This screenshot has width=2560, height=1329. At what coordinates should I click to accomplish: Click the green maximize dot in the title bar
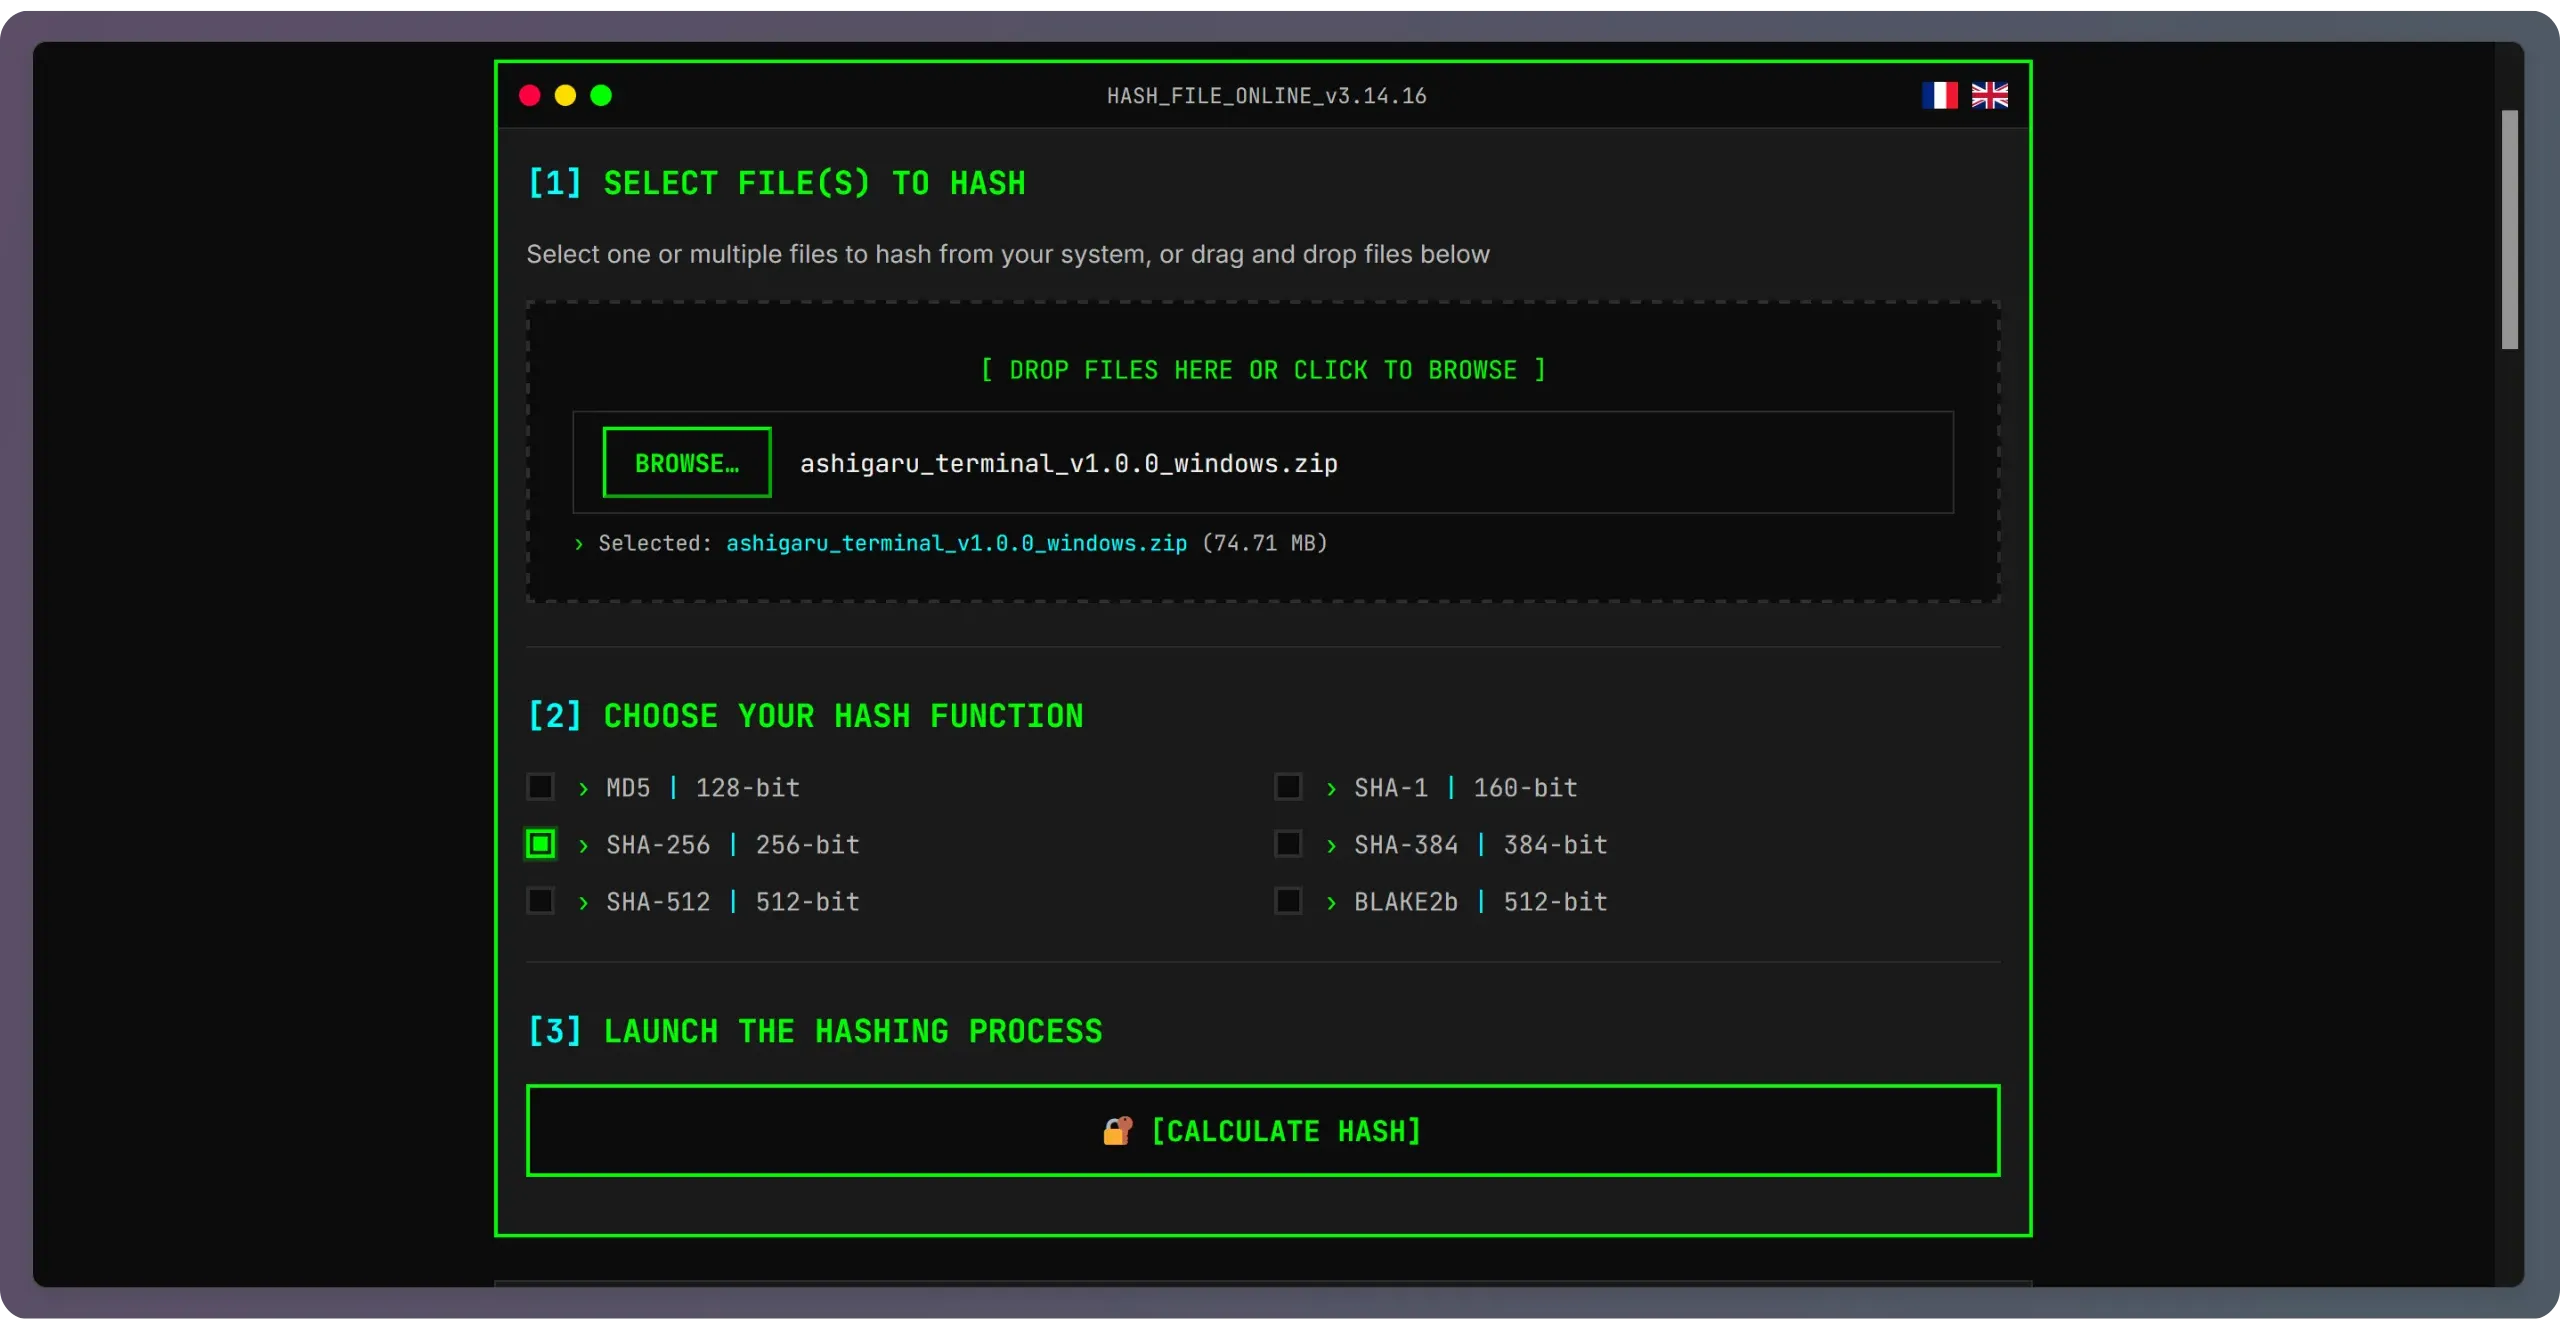(x=601, y=95)
